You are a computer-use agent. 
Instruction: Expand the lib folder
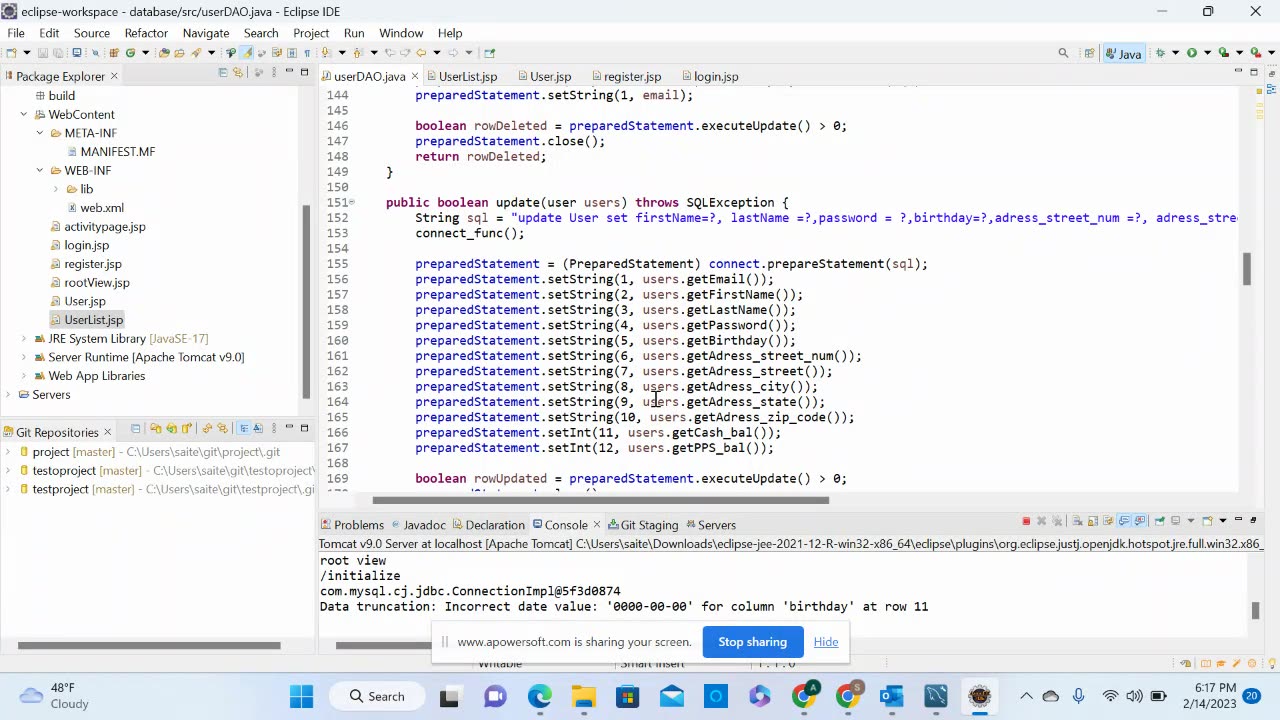point(56,189)
